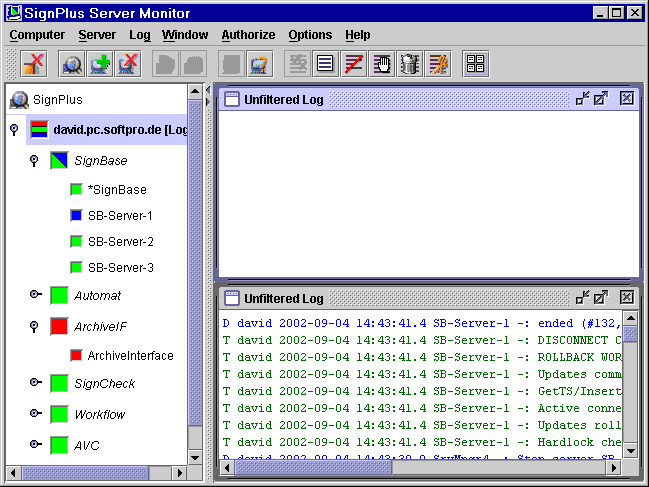This screenshot has width=649, height=487.
Task: Select the david.pc.softpro.de computer node
Action: tap(120, 130)
